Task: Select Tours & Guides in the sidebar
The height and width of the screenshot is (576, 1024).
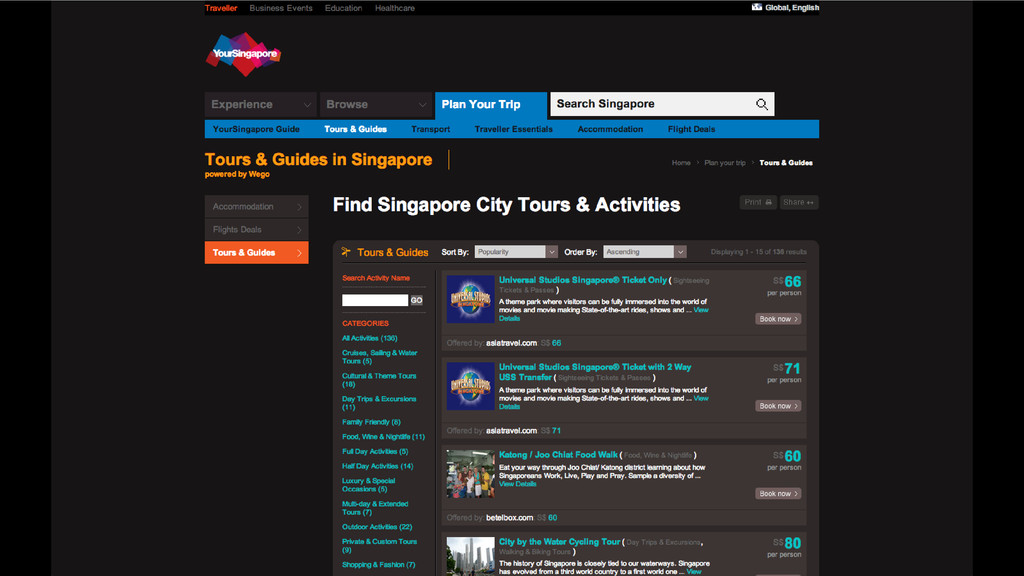Action: (257, 253)
